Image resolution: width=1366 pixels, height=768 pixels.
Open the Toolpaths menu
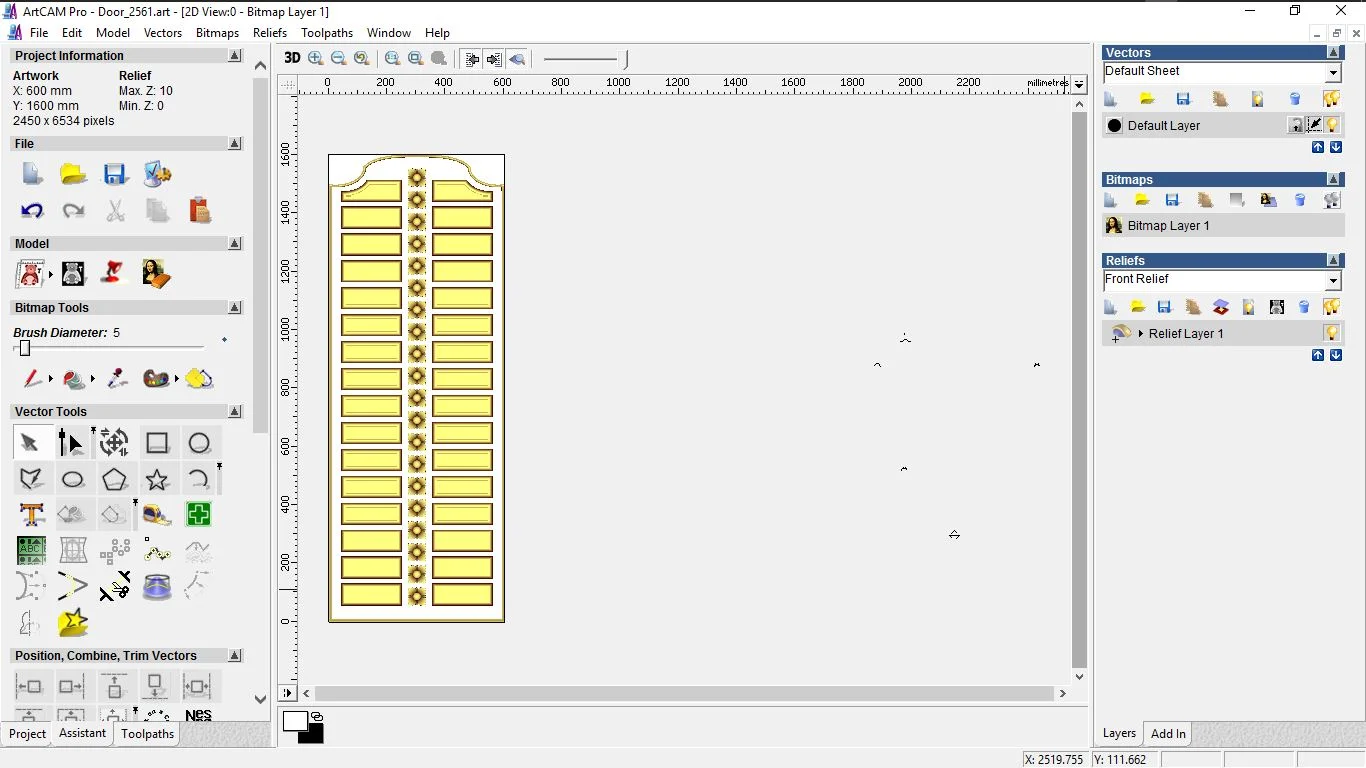tap(326, 33)
